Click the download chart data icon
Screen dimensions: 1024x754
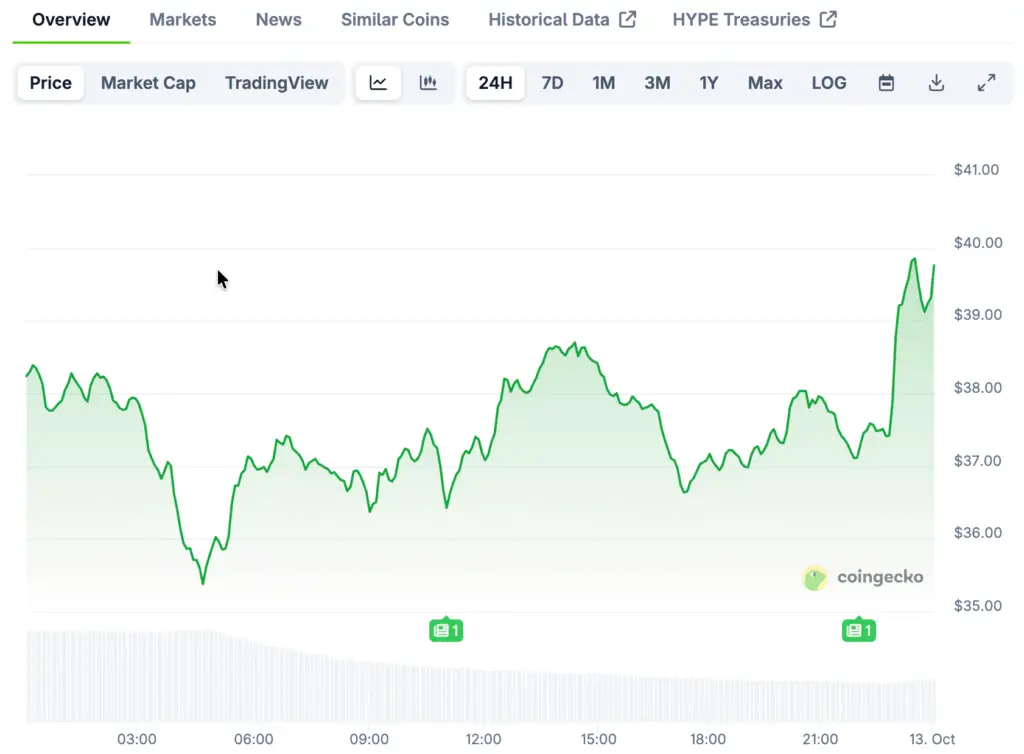click(x=936, y=83)
